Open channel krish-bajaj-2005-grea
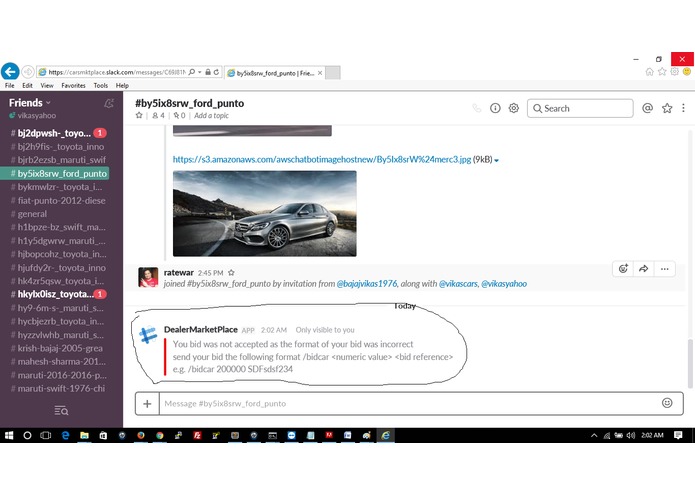The image size is (695, 494). tap(55, 348)
